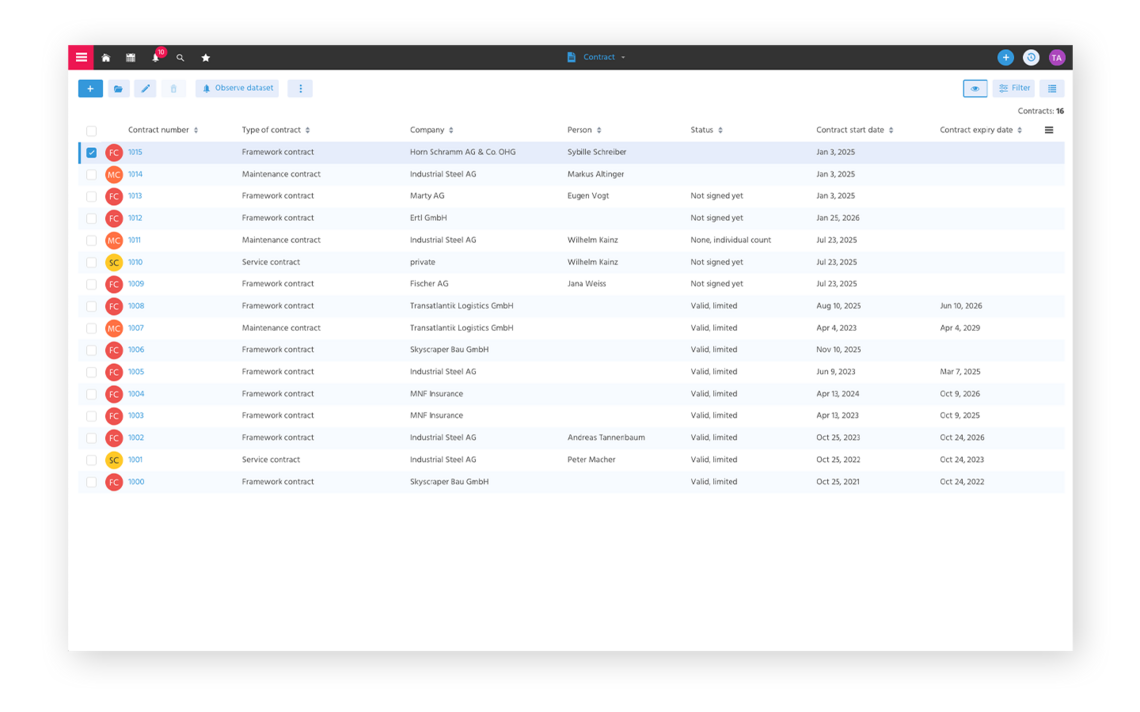
Task: Open the history icon next to the avatar
Action: click(x=1031, y=57)
